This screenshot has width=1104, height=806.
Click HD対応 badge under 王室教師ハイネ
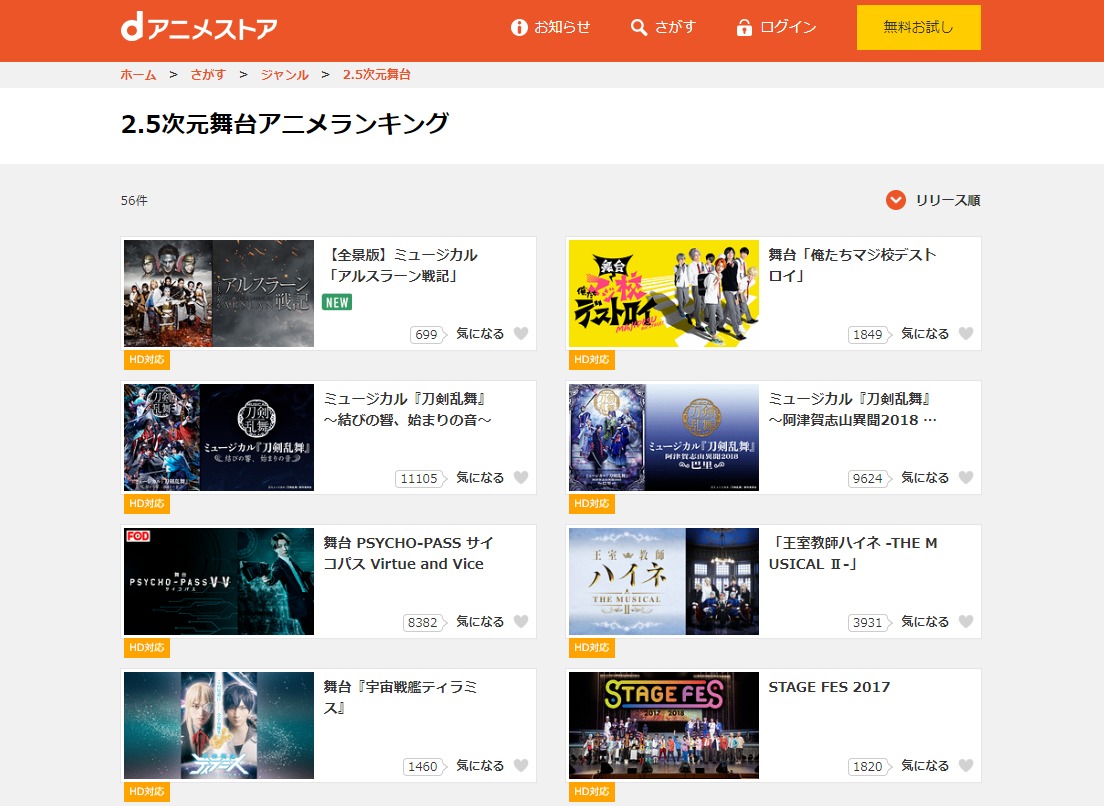coord(591,648)
